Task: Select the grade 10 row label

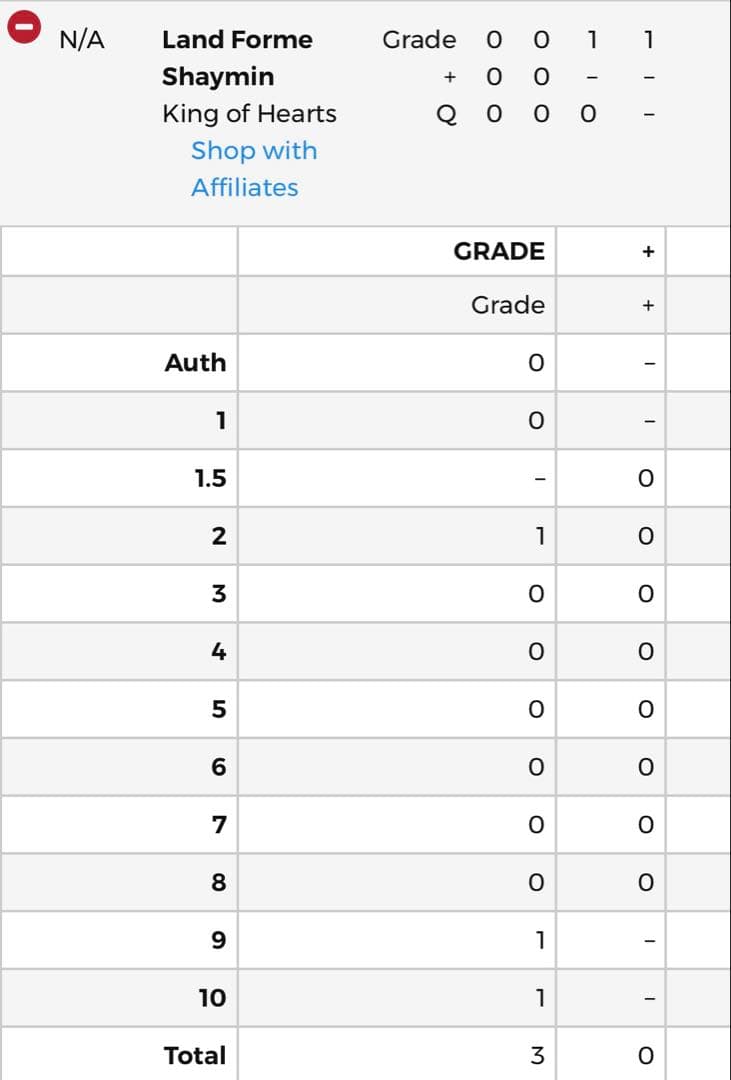Action: pos(212,998)
